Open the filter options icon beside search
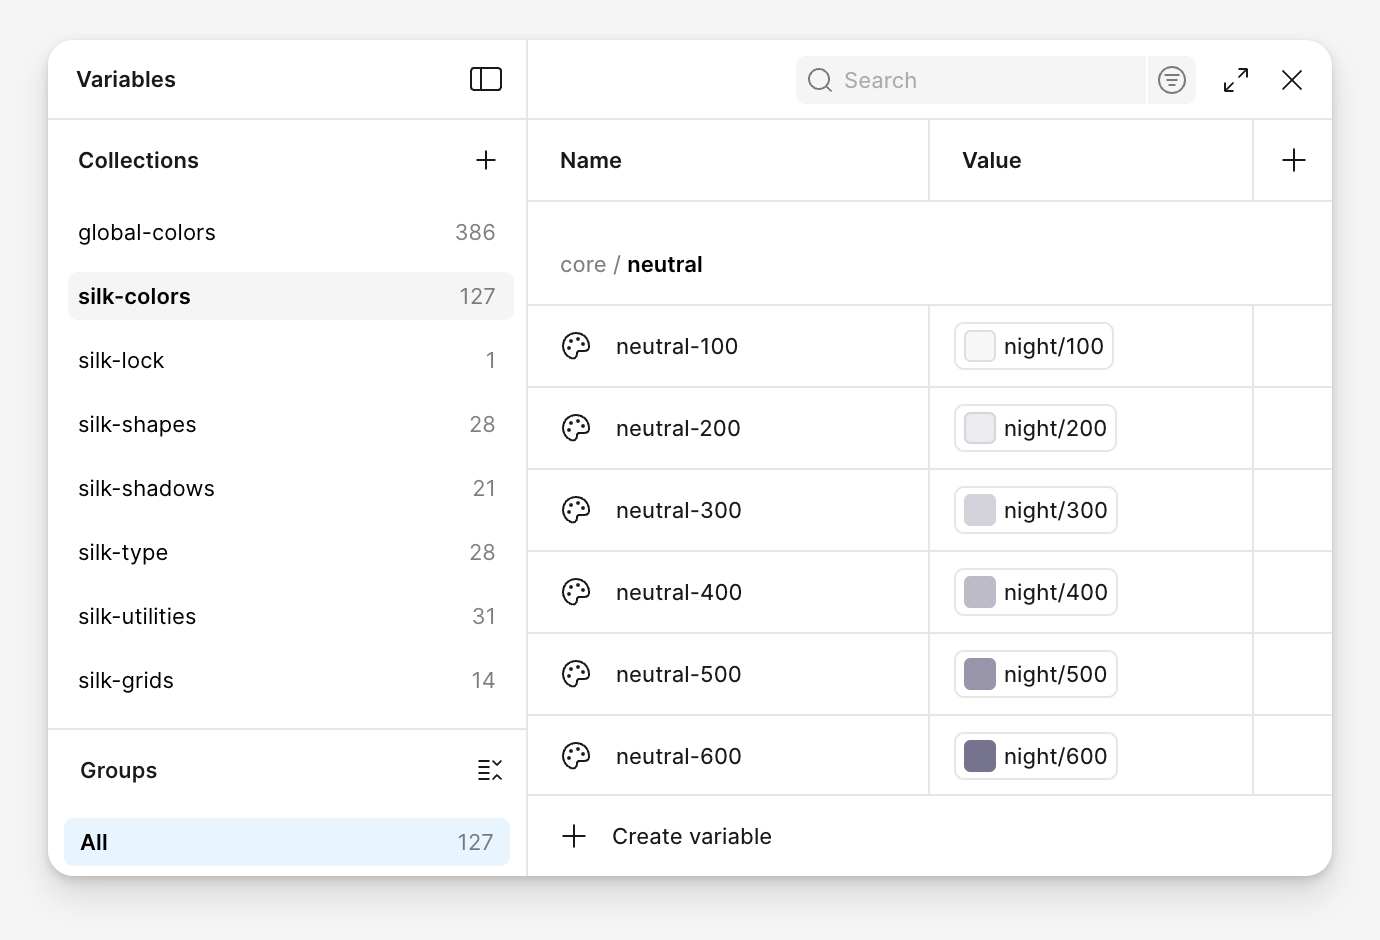Image resolution: width=1380 pixels, height=940 pixels. click(1172, 80)
